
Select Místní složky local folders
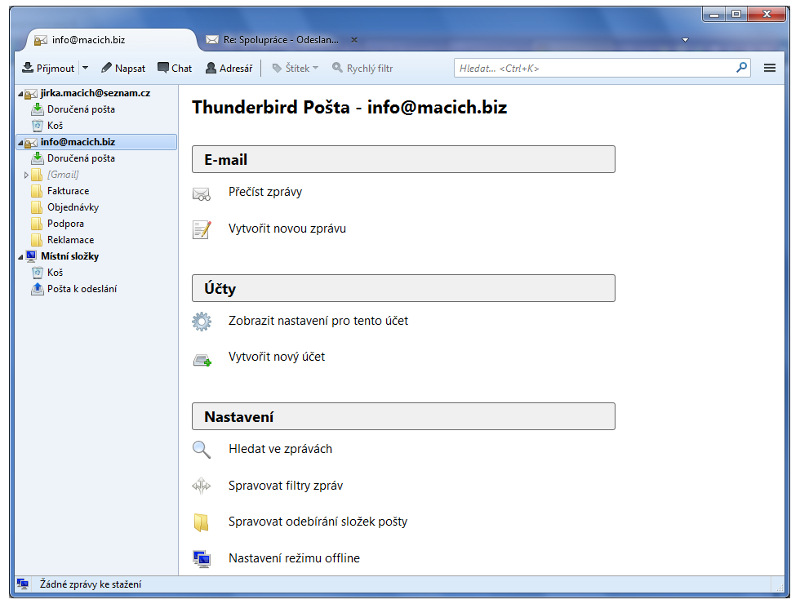coord(70,256)
